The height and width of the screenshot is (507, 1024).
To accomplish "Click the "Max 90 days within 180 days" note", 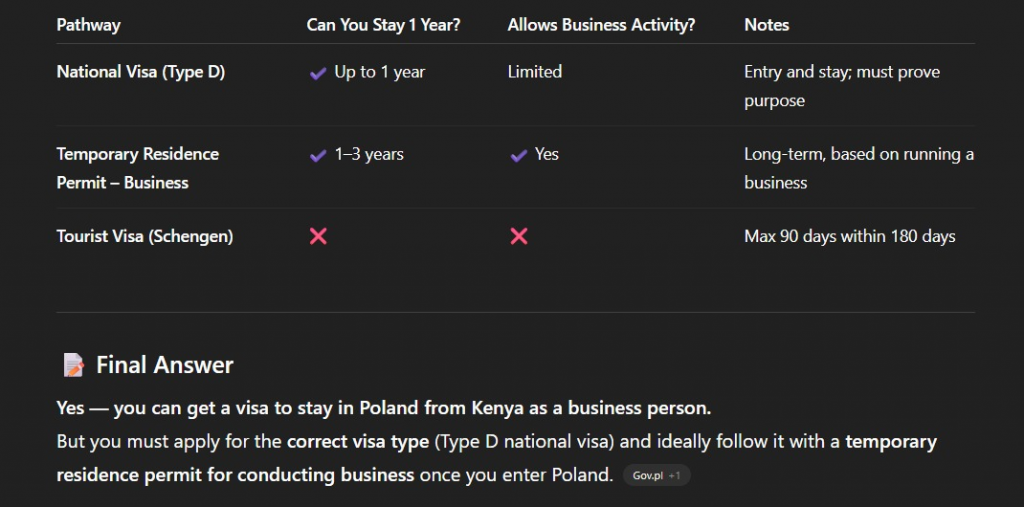I will (849, 237).
